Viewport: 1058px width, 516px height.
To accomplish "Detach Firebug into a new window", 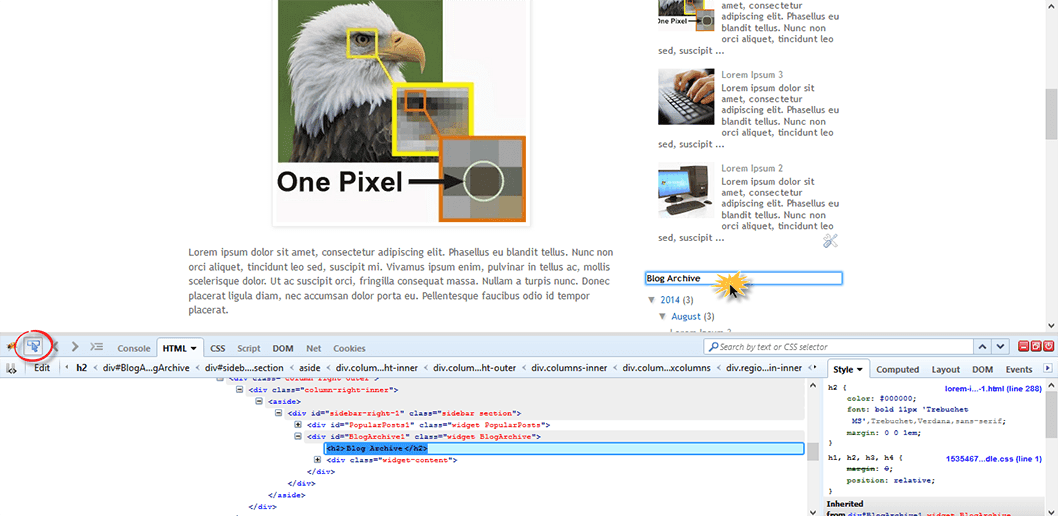I will pos(1036,347).
